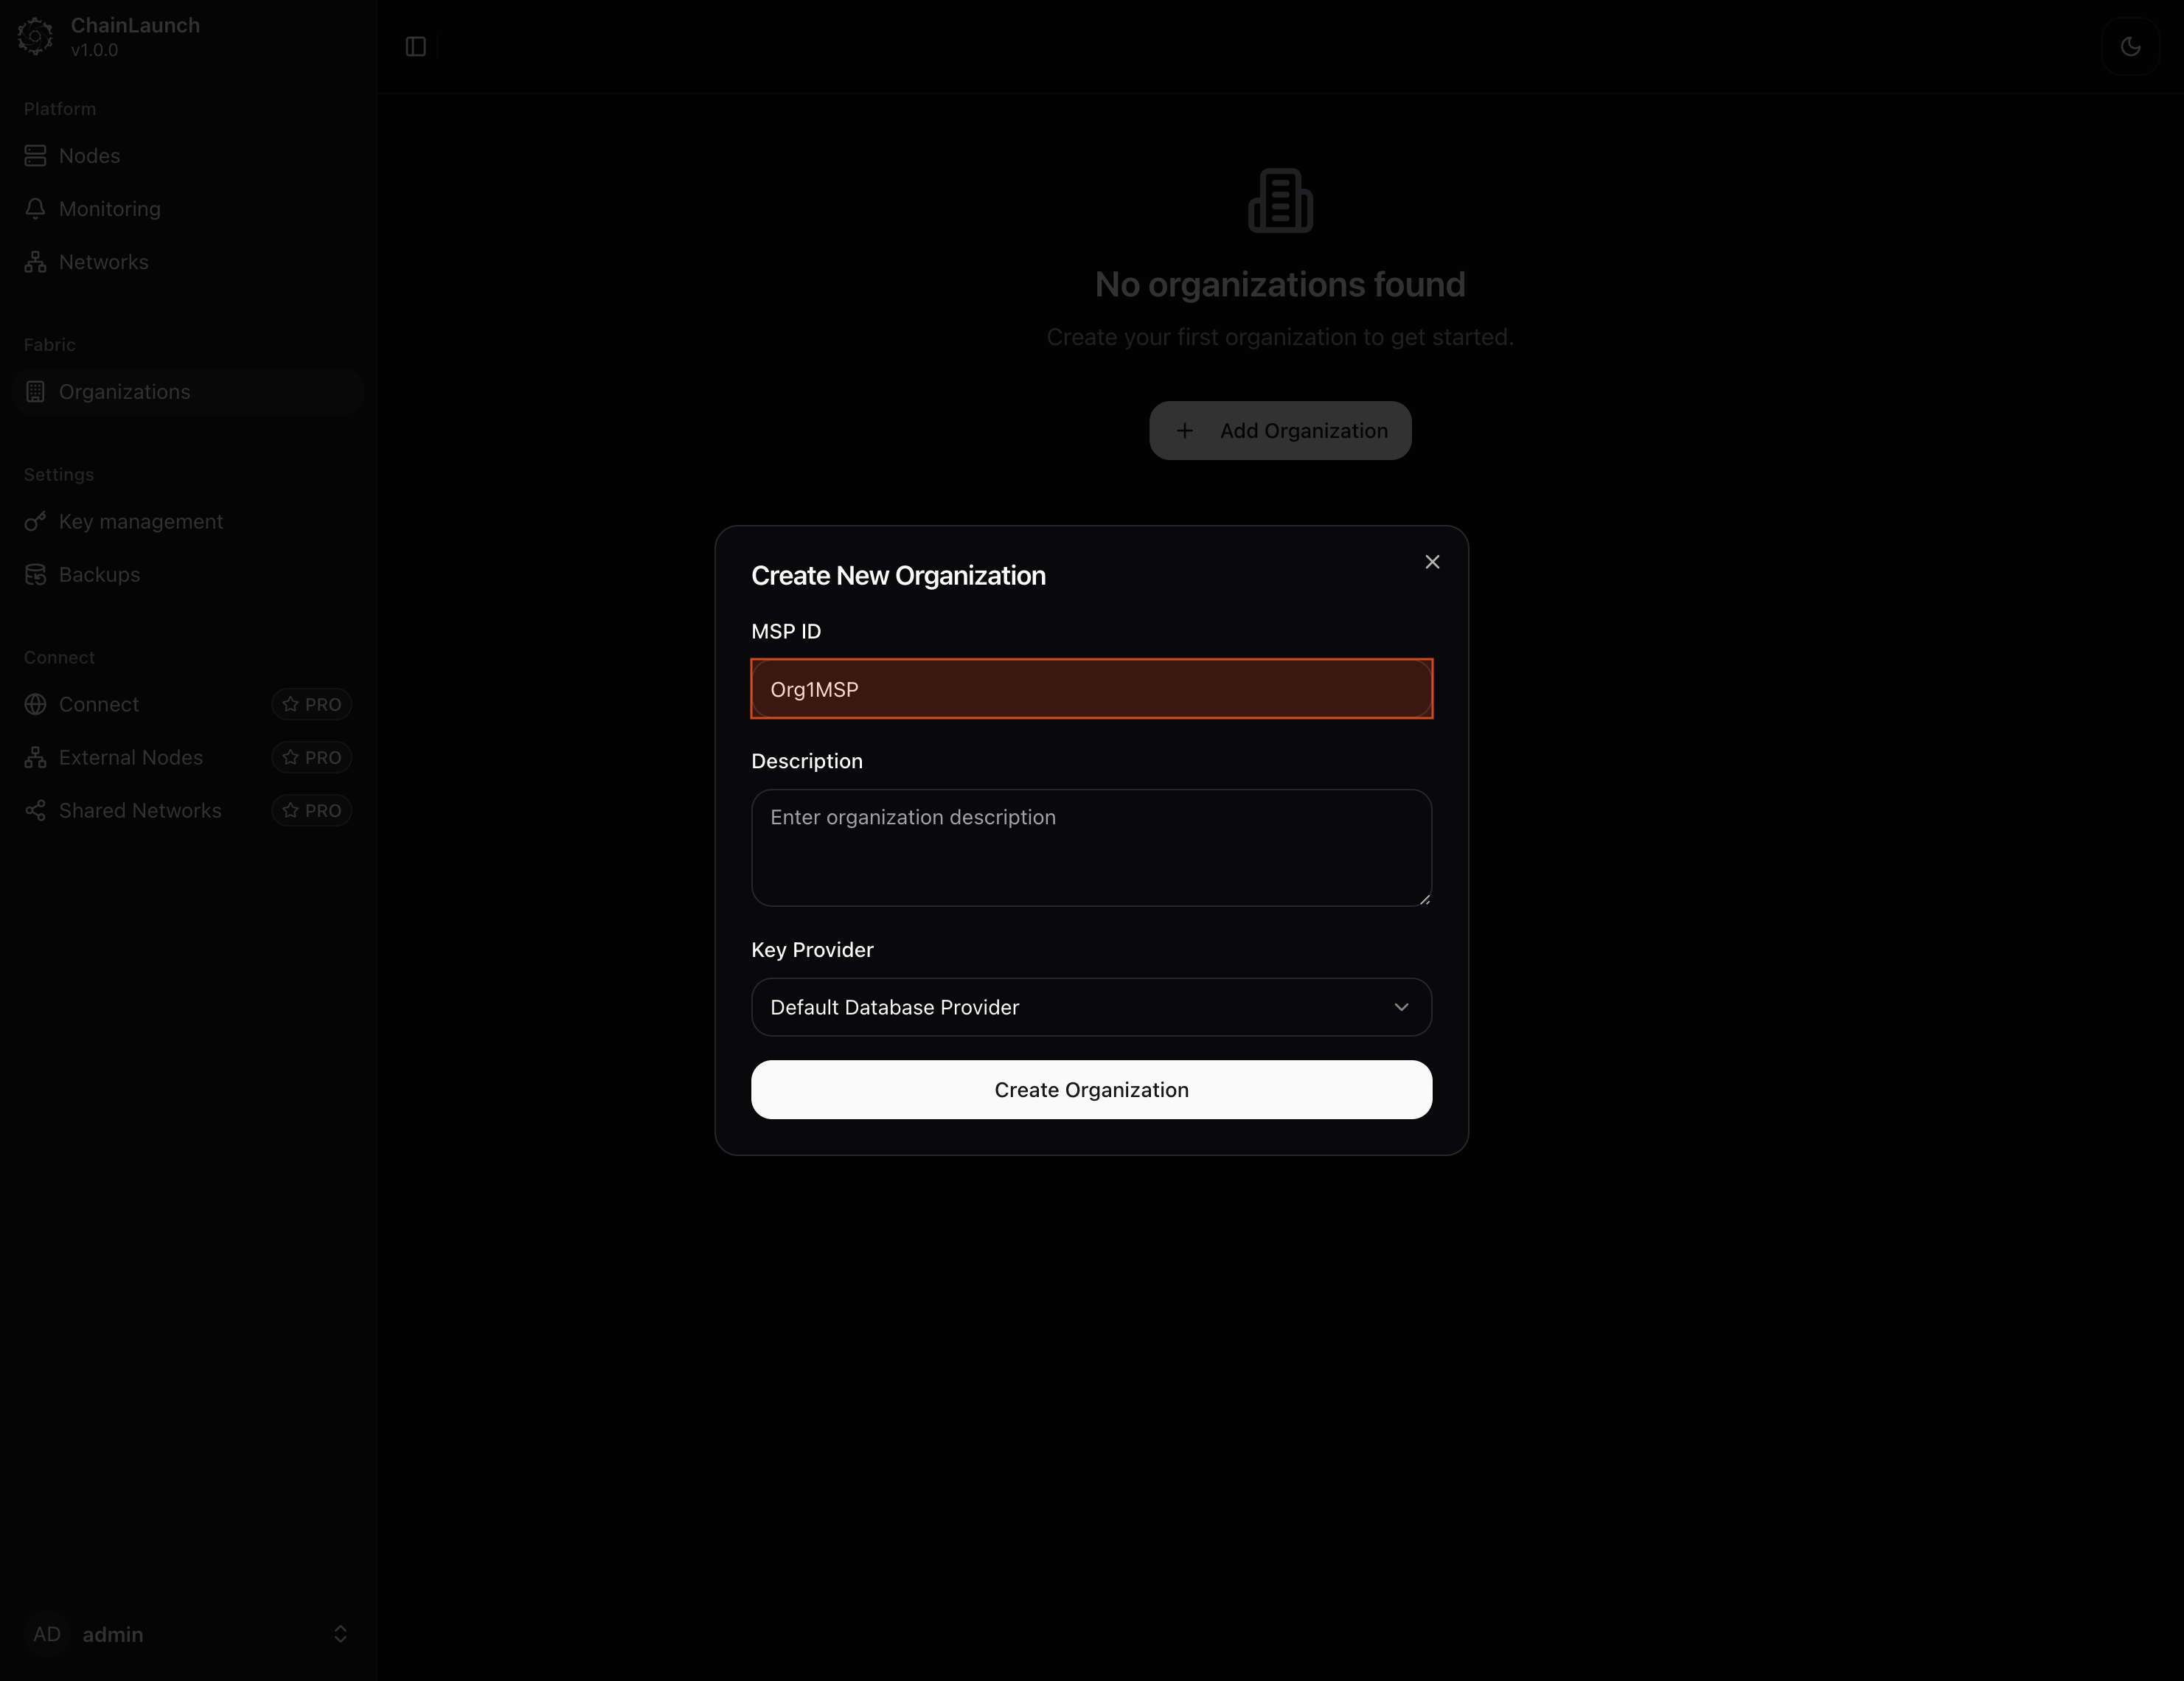Go to Organizations section
Screen dimensions: 2184x1681
point(124,392)
